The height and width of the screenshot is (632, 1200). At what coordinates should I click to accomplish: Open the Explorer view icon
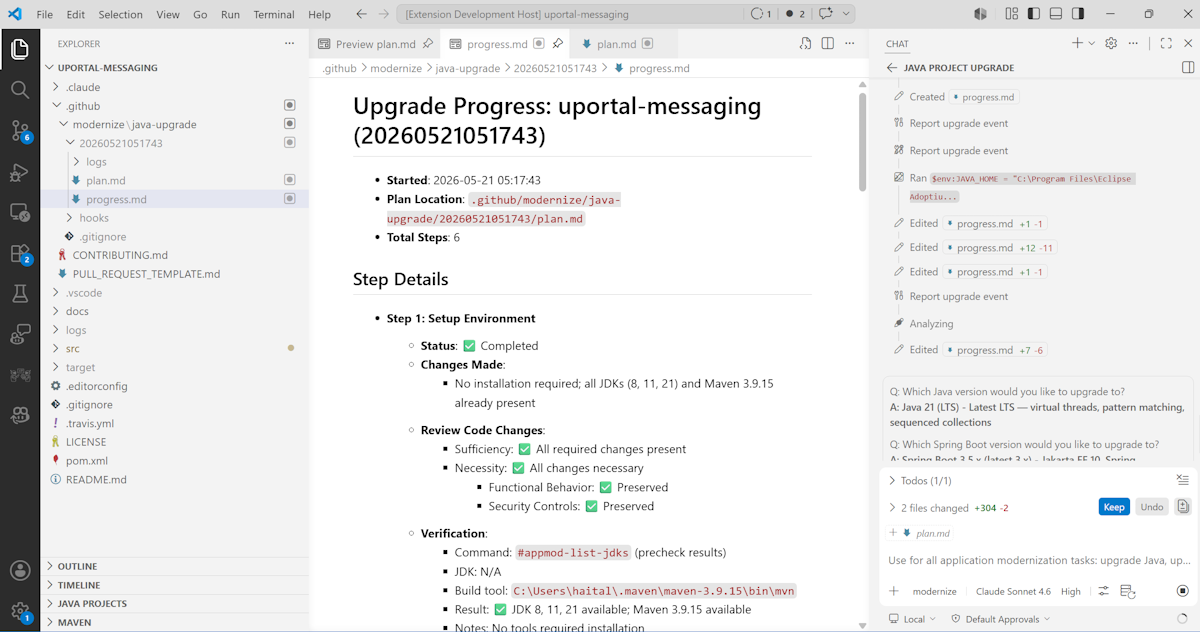[x=20, y=49]
